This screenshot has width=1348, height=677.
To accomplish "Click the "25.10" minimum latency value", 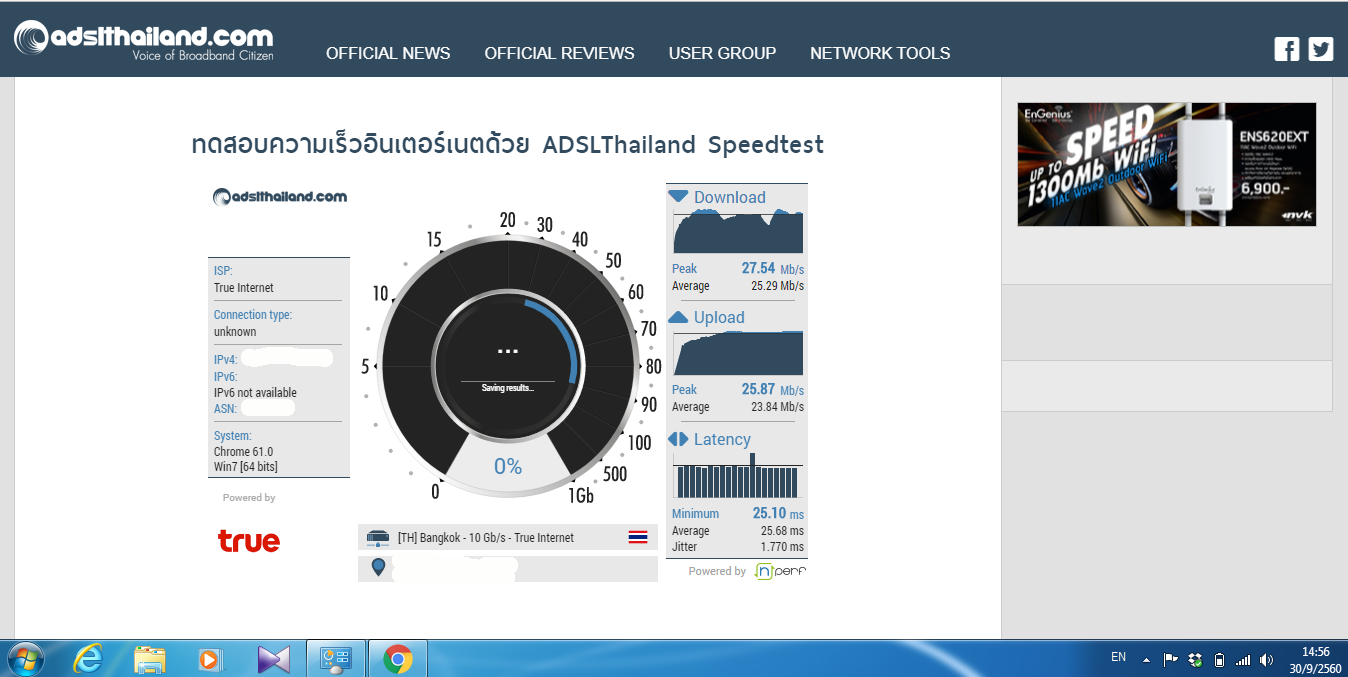I will (769, 513).
